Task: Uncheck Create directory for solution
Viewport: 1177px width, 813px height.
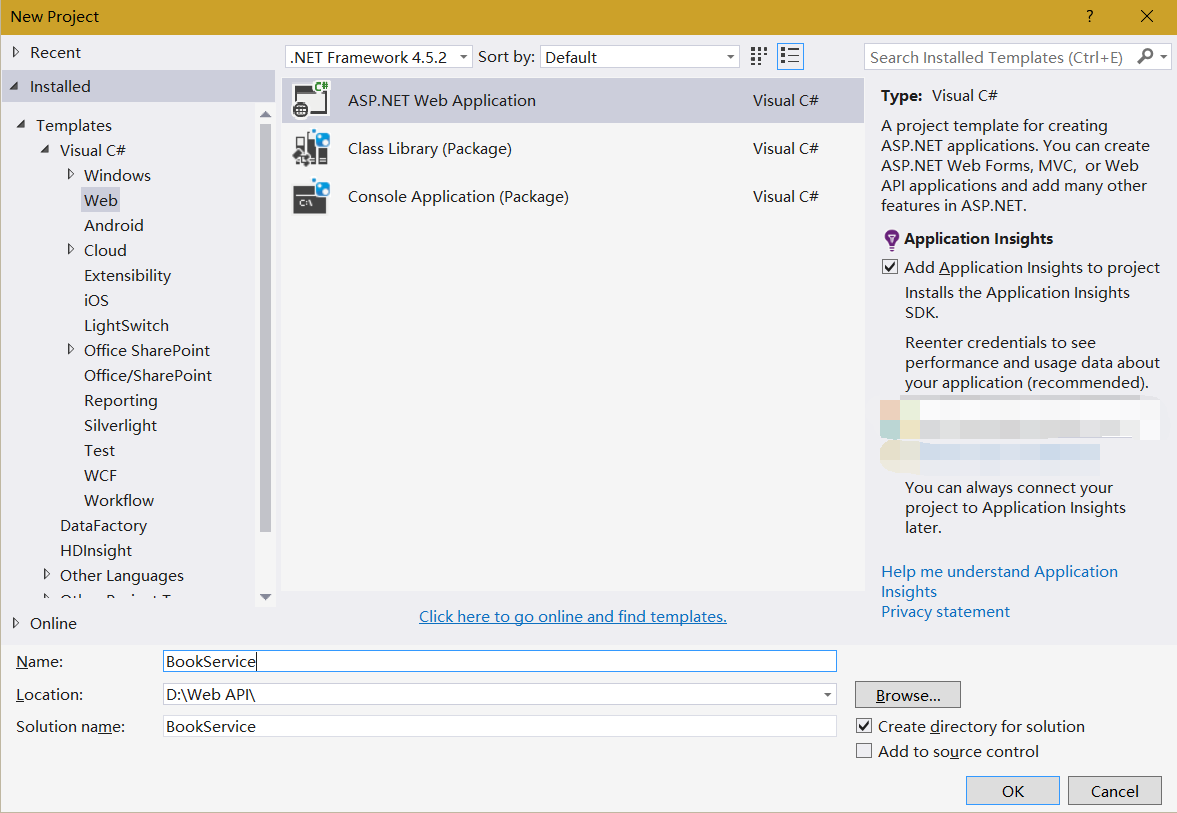Action: (864, 726)
